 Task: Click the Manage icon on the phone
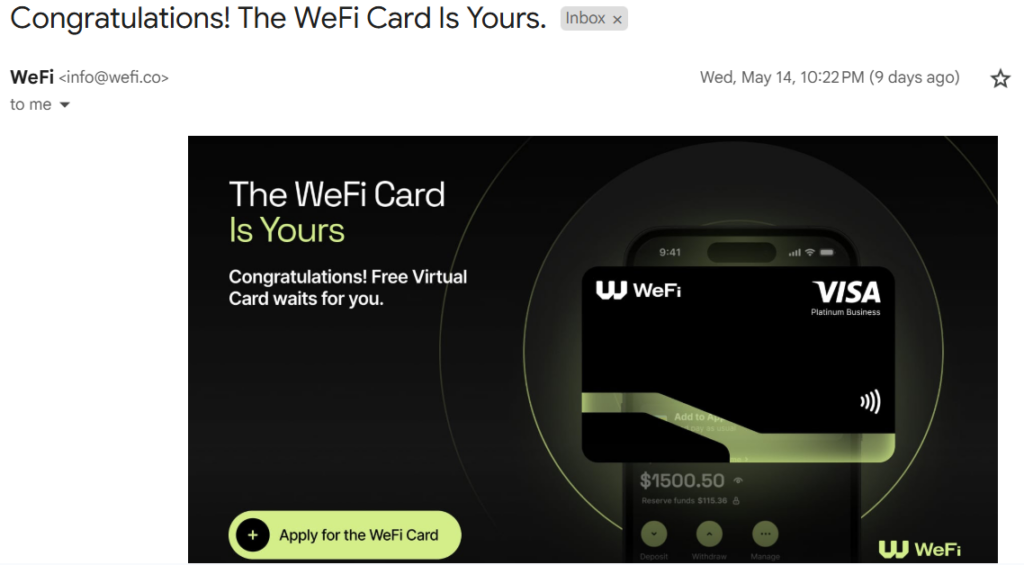(x=765, y=534)
